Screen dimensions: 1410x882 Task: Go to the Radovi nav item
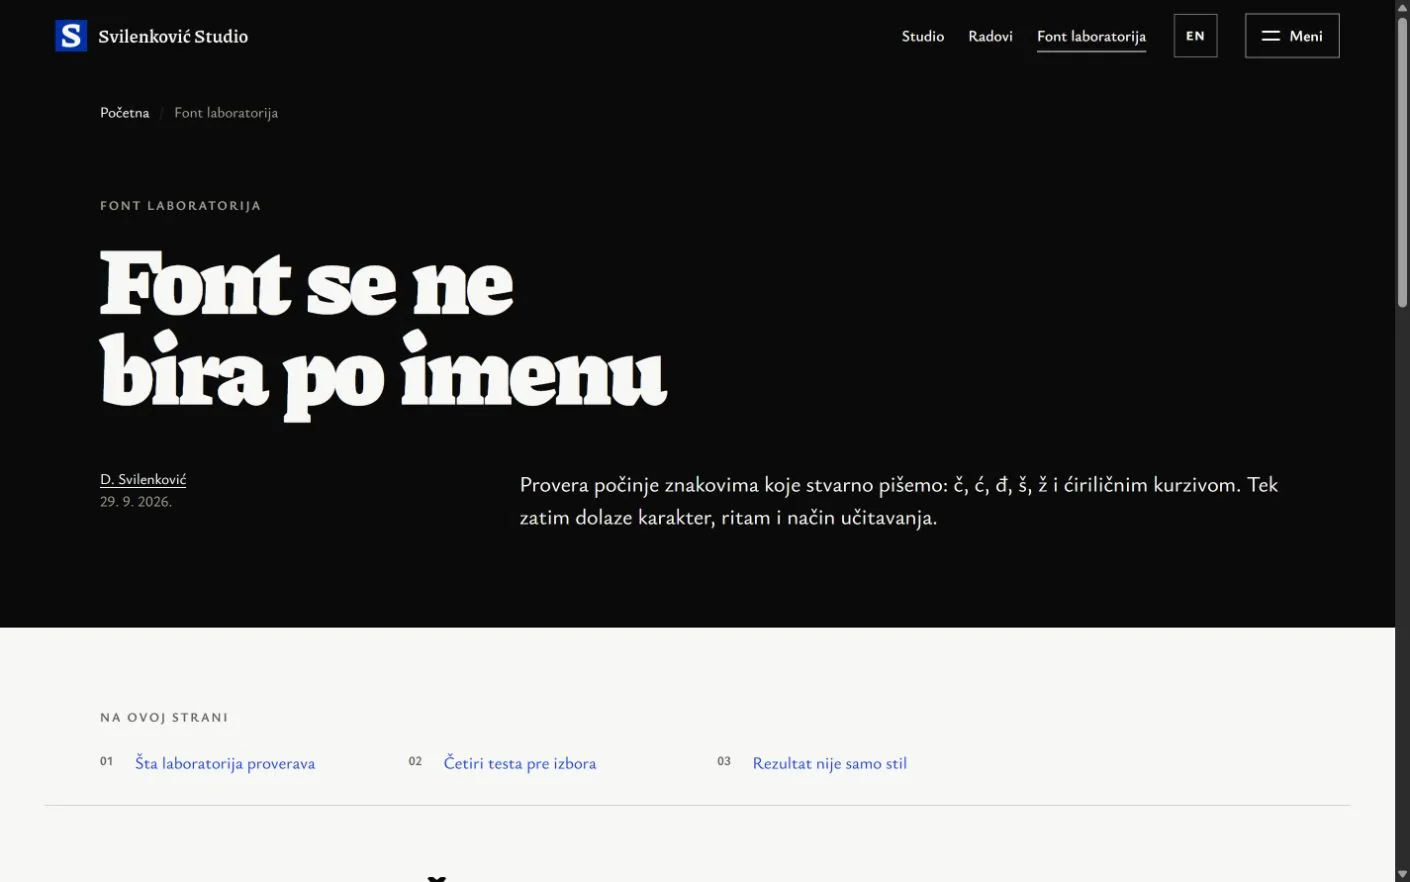pos(990,36)
